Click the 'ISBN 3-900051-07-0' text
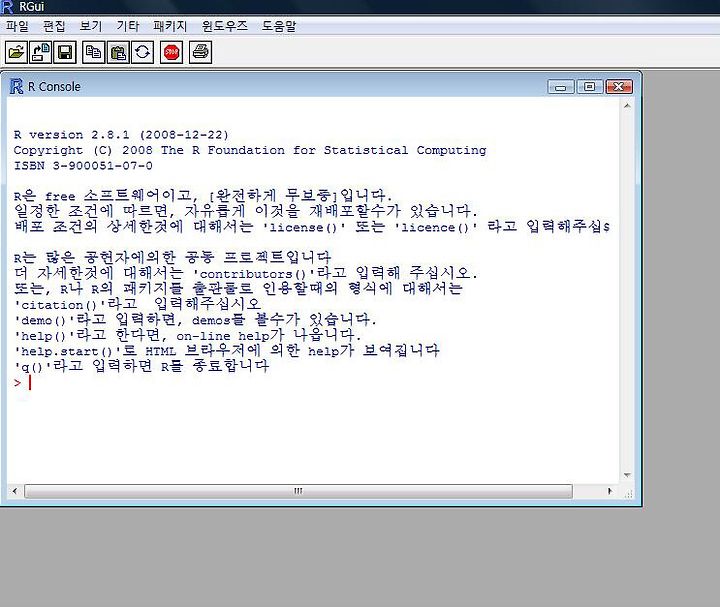 click(83, 165)
